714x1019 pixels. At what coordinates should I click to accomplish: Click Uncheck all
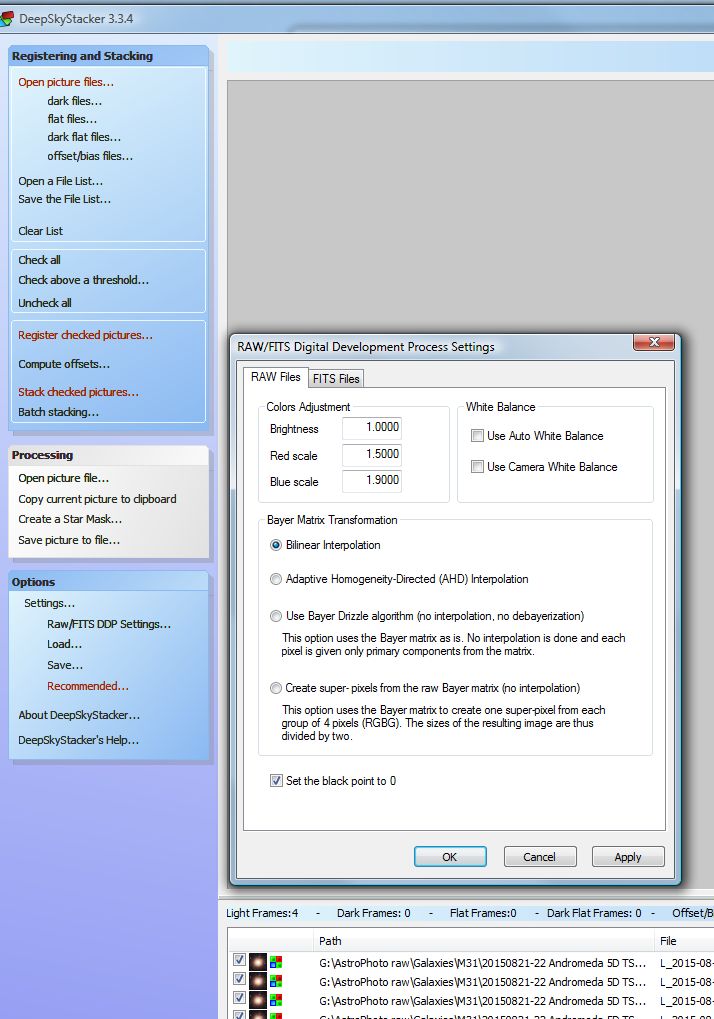click(45, 303)
